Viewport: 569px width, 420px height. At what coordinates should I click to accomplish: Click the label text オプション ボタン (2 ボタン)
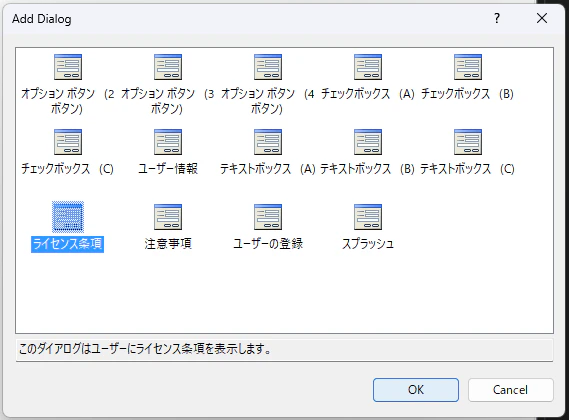point(67,101)
